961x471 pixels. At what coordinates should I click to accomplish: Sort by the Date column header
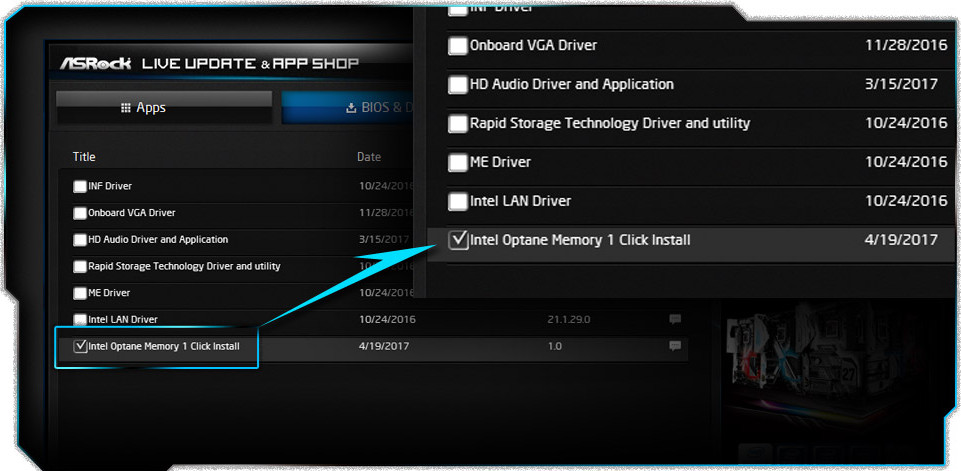(x=369, y=157)
